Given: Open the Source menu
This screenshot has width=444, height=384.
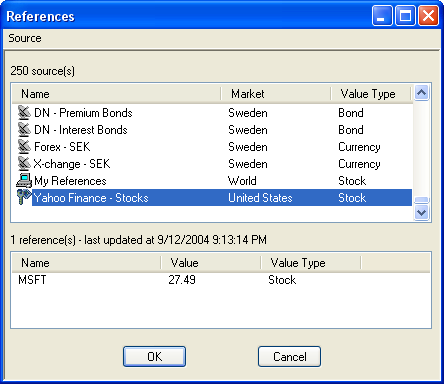Looking at the screenshot, I should [25, 38].
